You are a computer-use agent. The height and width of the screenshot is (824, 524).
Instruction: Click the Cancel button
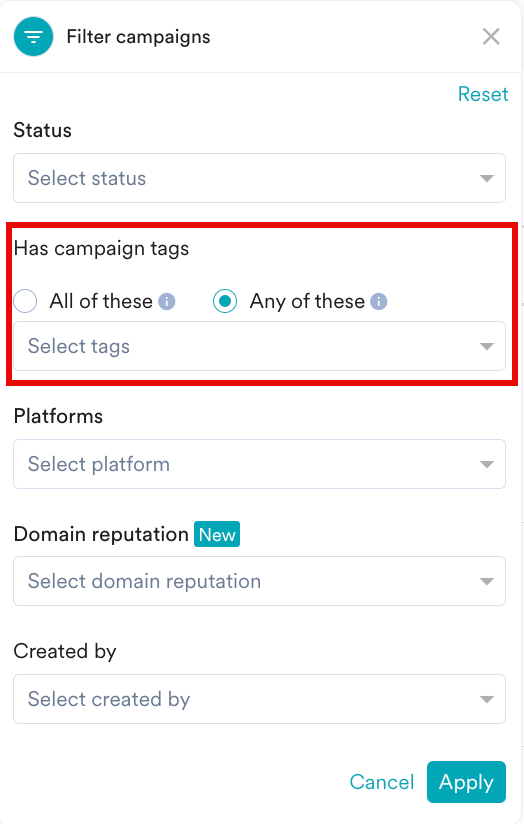tap(382, 782)
